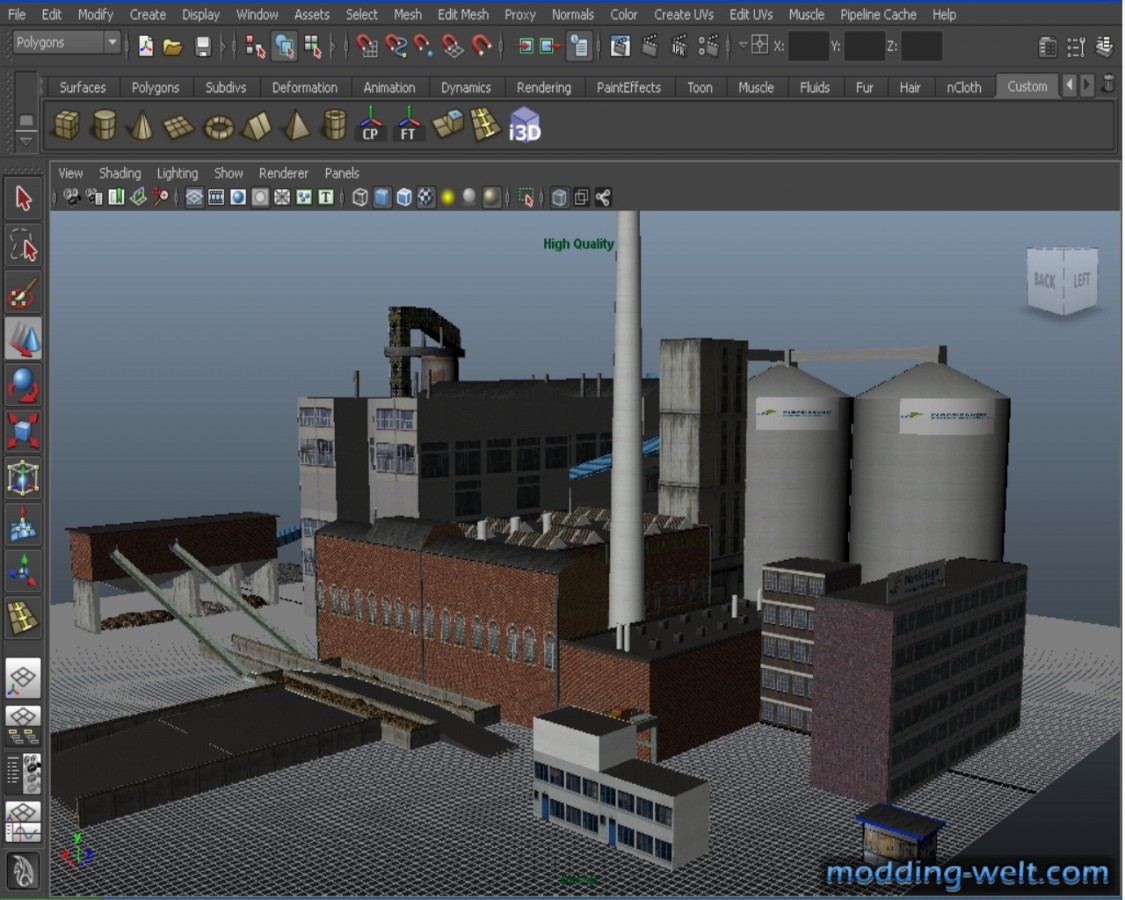Viewport: 1125px width, 900px height.
Task: Open input field mode dropdown arrow
Action: tap(743, 45)
